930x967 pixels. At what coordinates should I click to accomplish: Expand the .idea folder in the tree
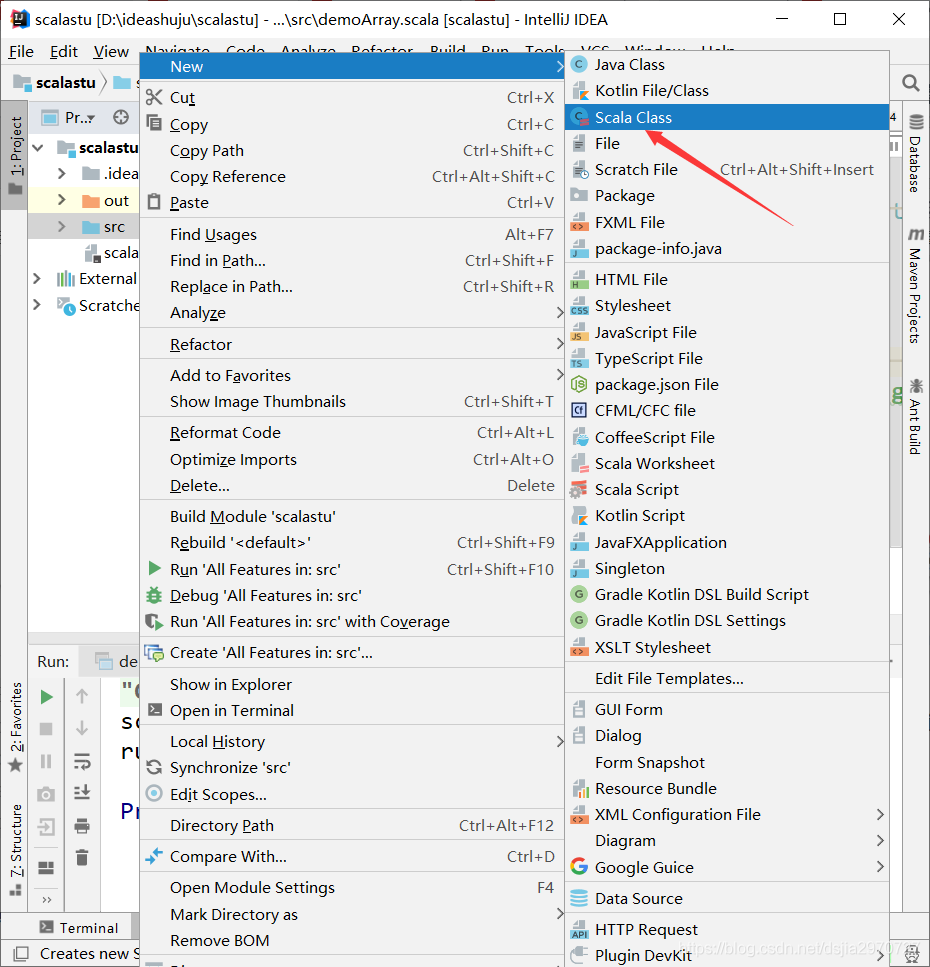tap(61, 173)
